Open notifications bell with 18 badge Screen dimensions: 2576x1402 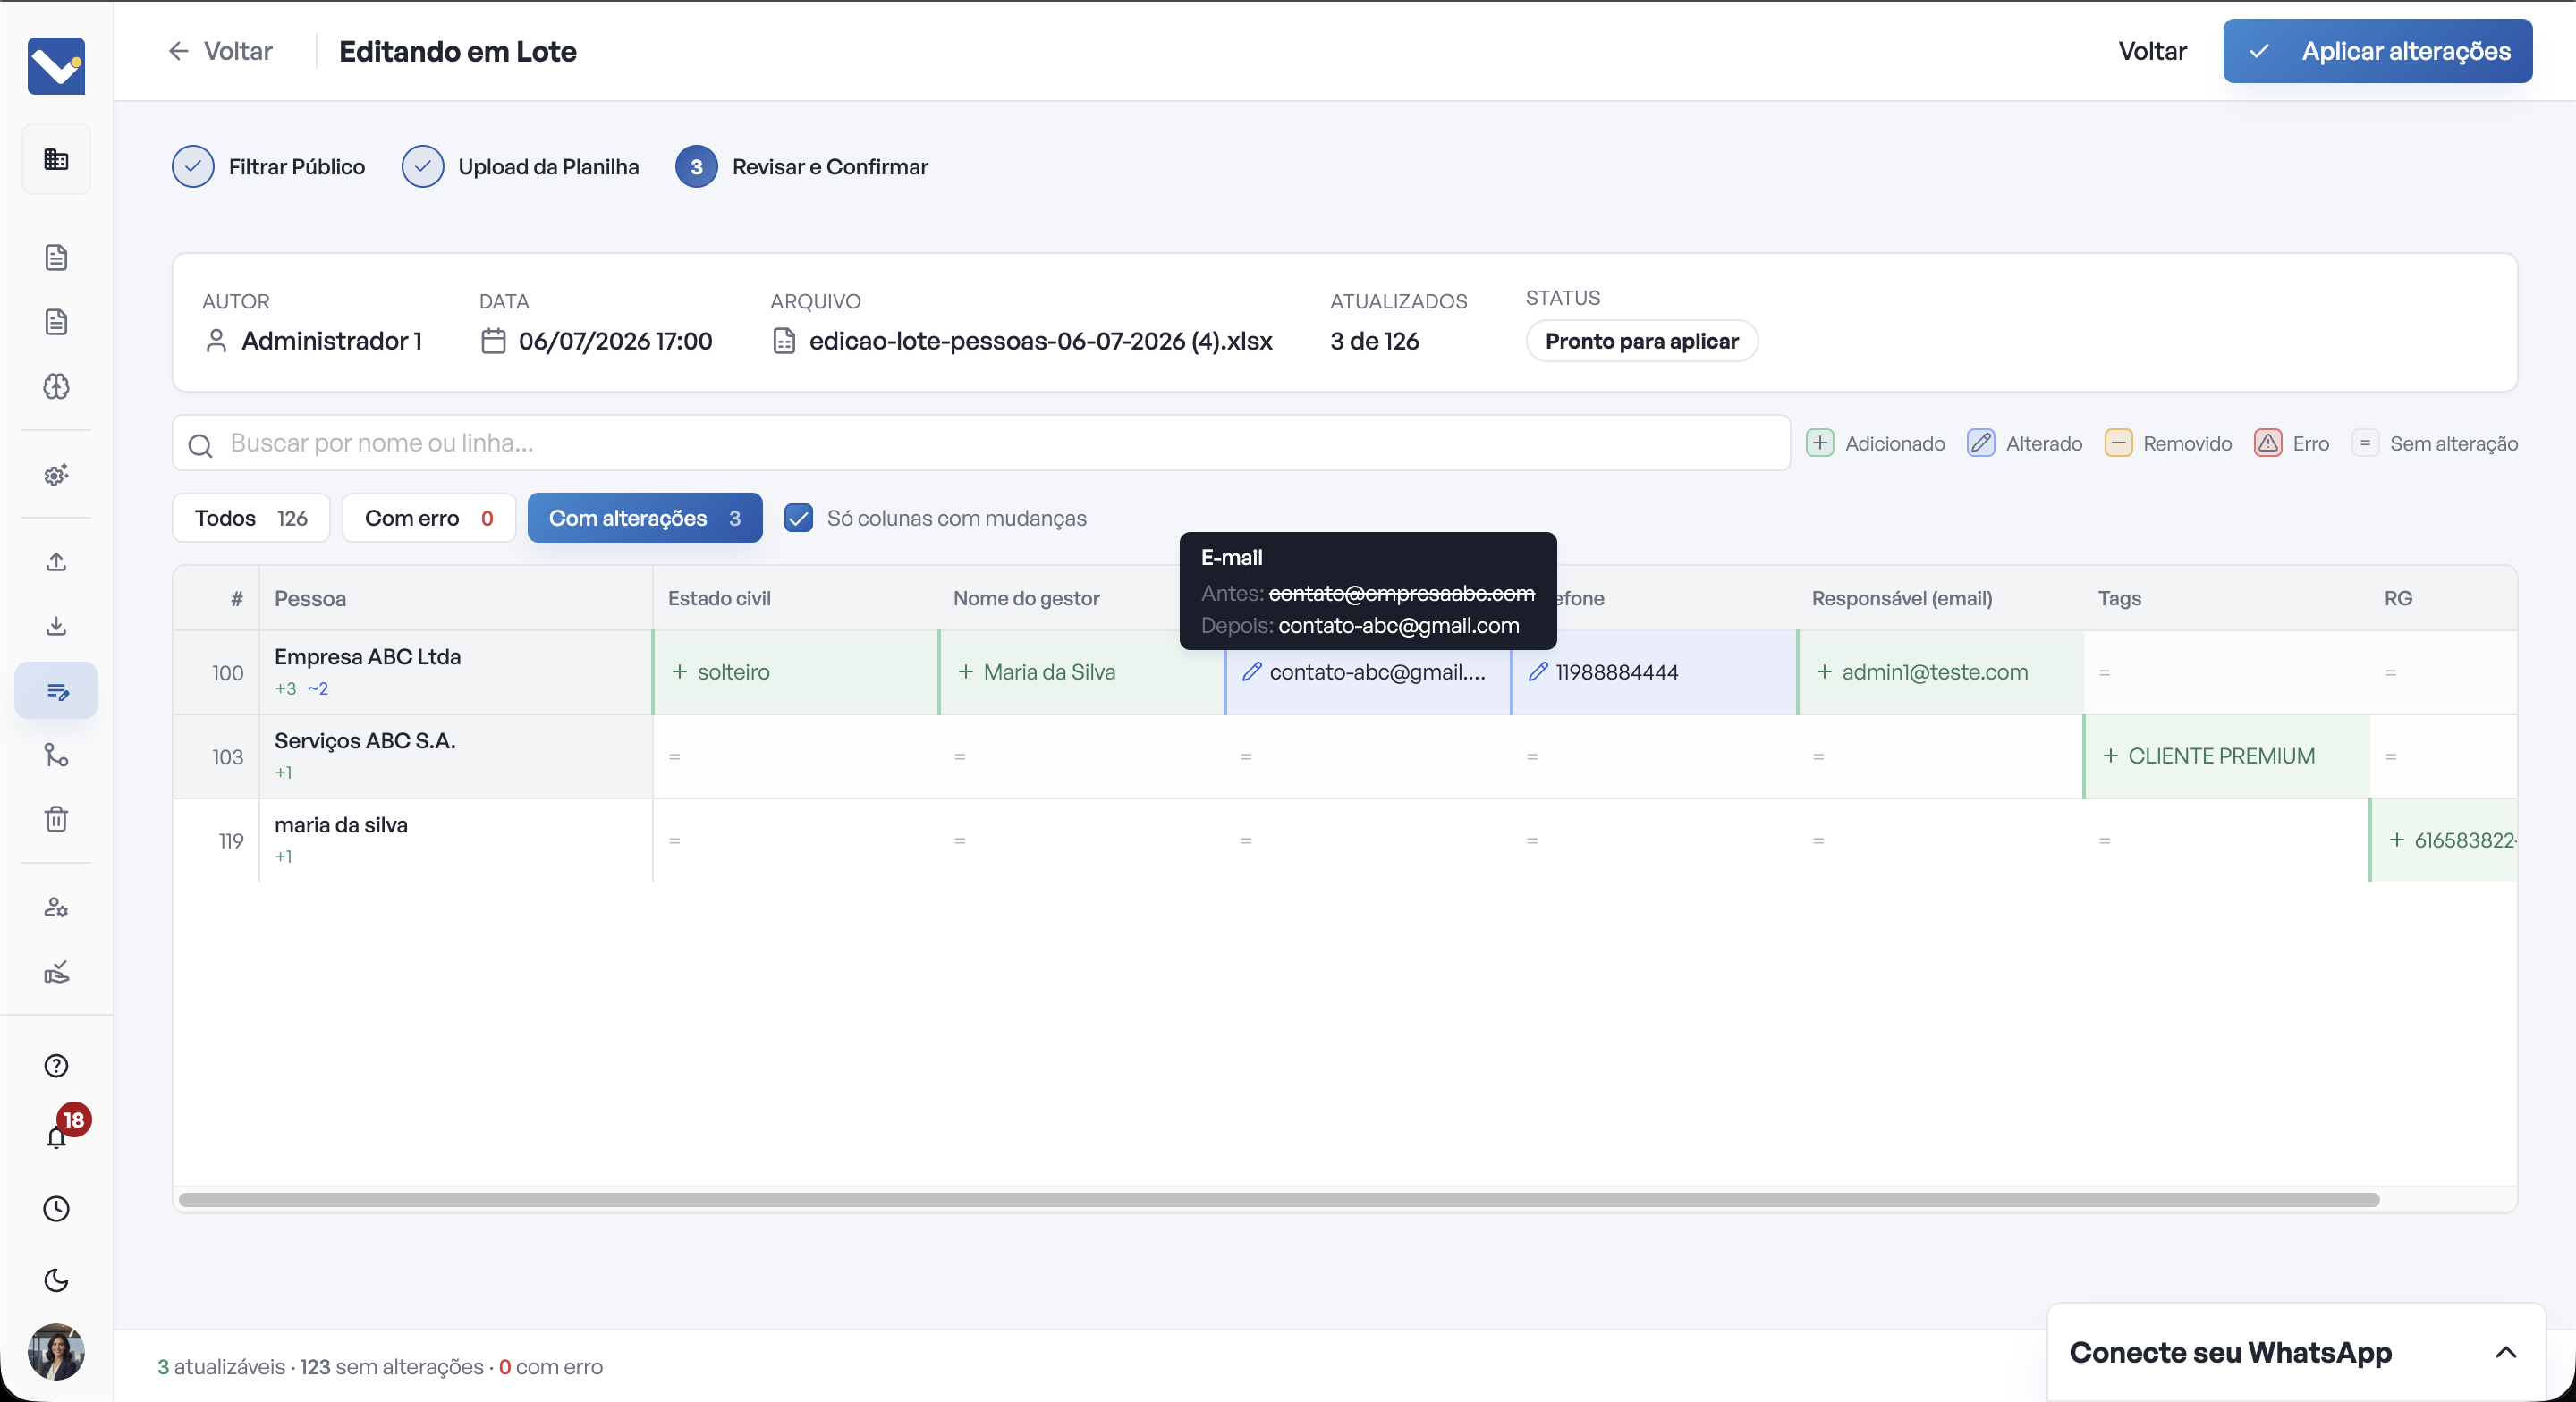57,1137
